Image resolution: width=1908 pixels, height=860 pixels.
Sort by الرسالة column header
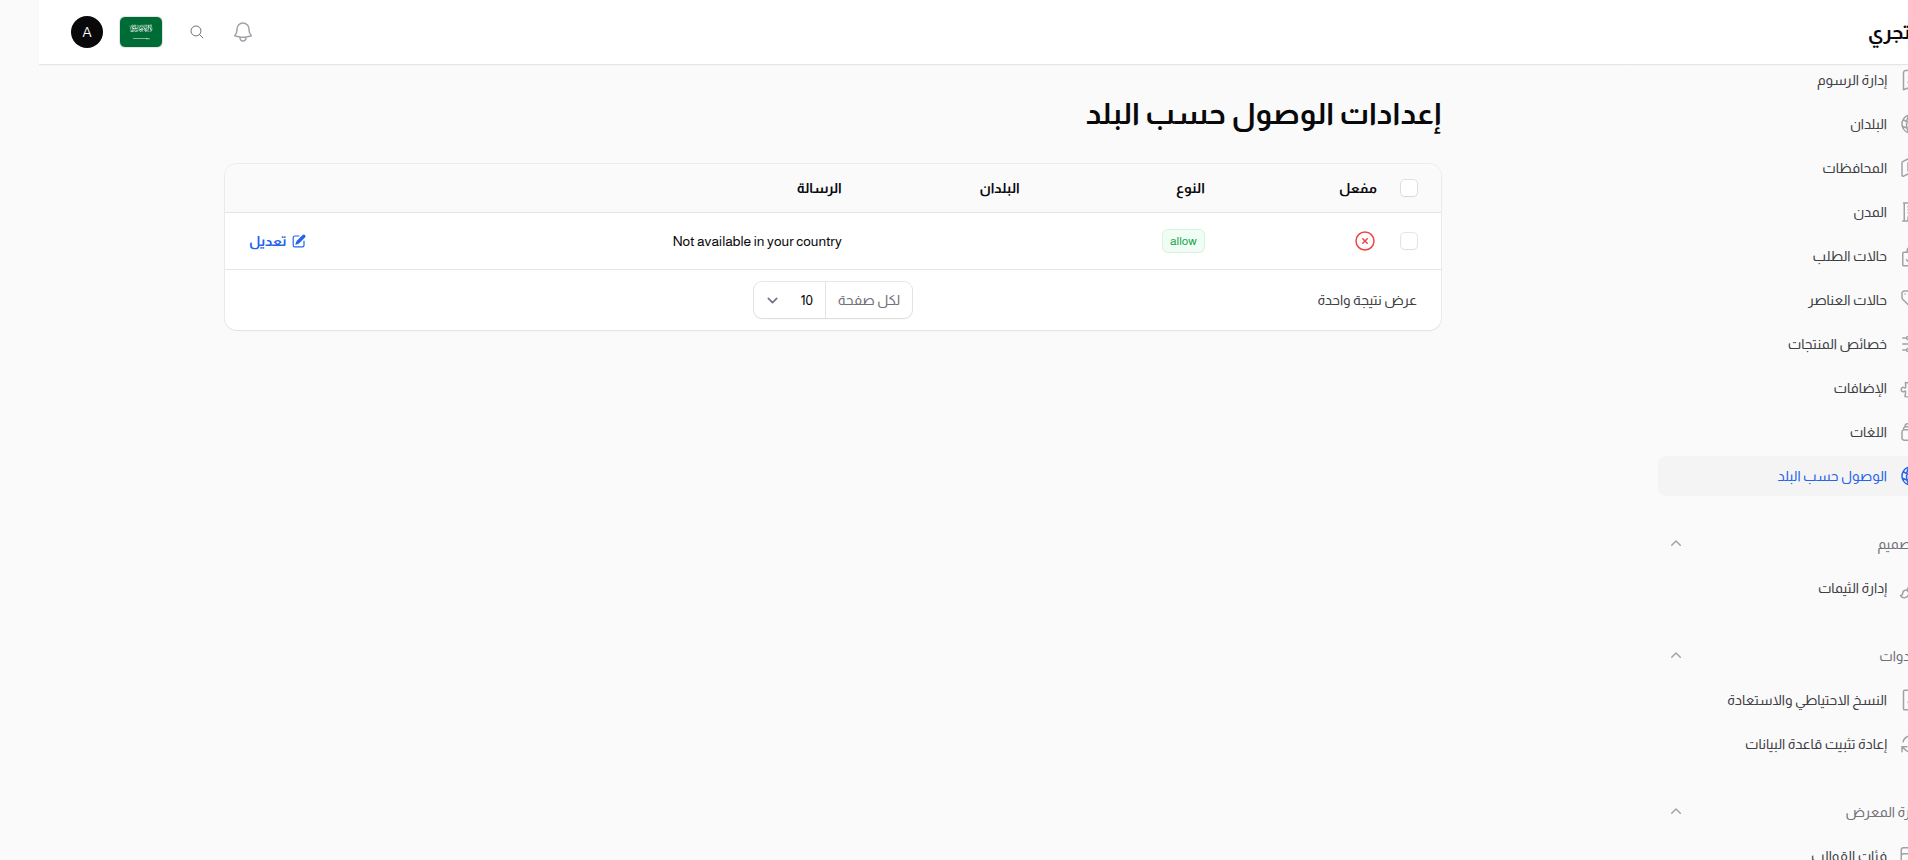819,188
